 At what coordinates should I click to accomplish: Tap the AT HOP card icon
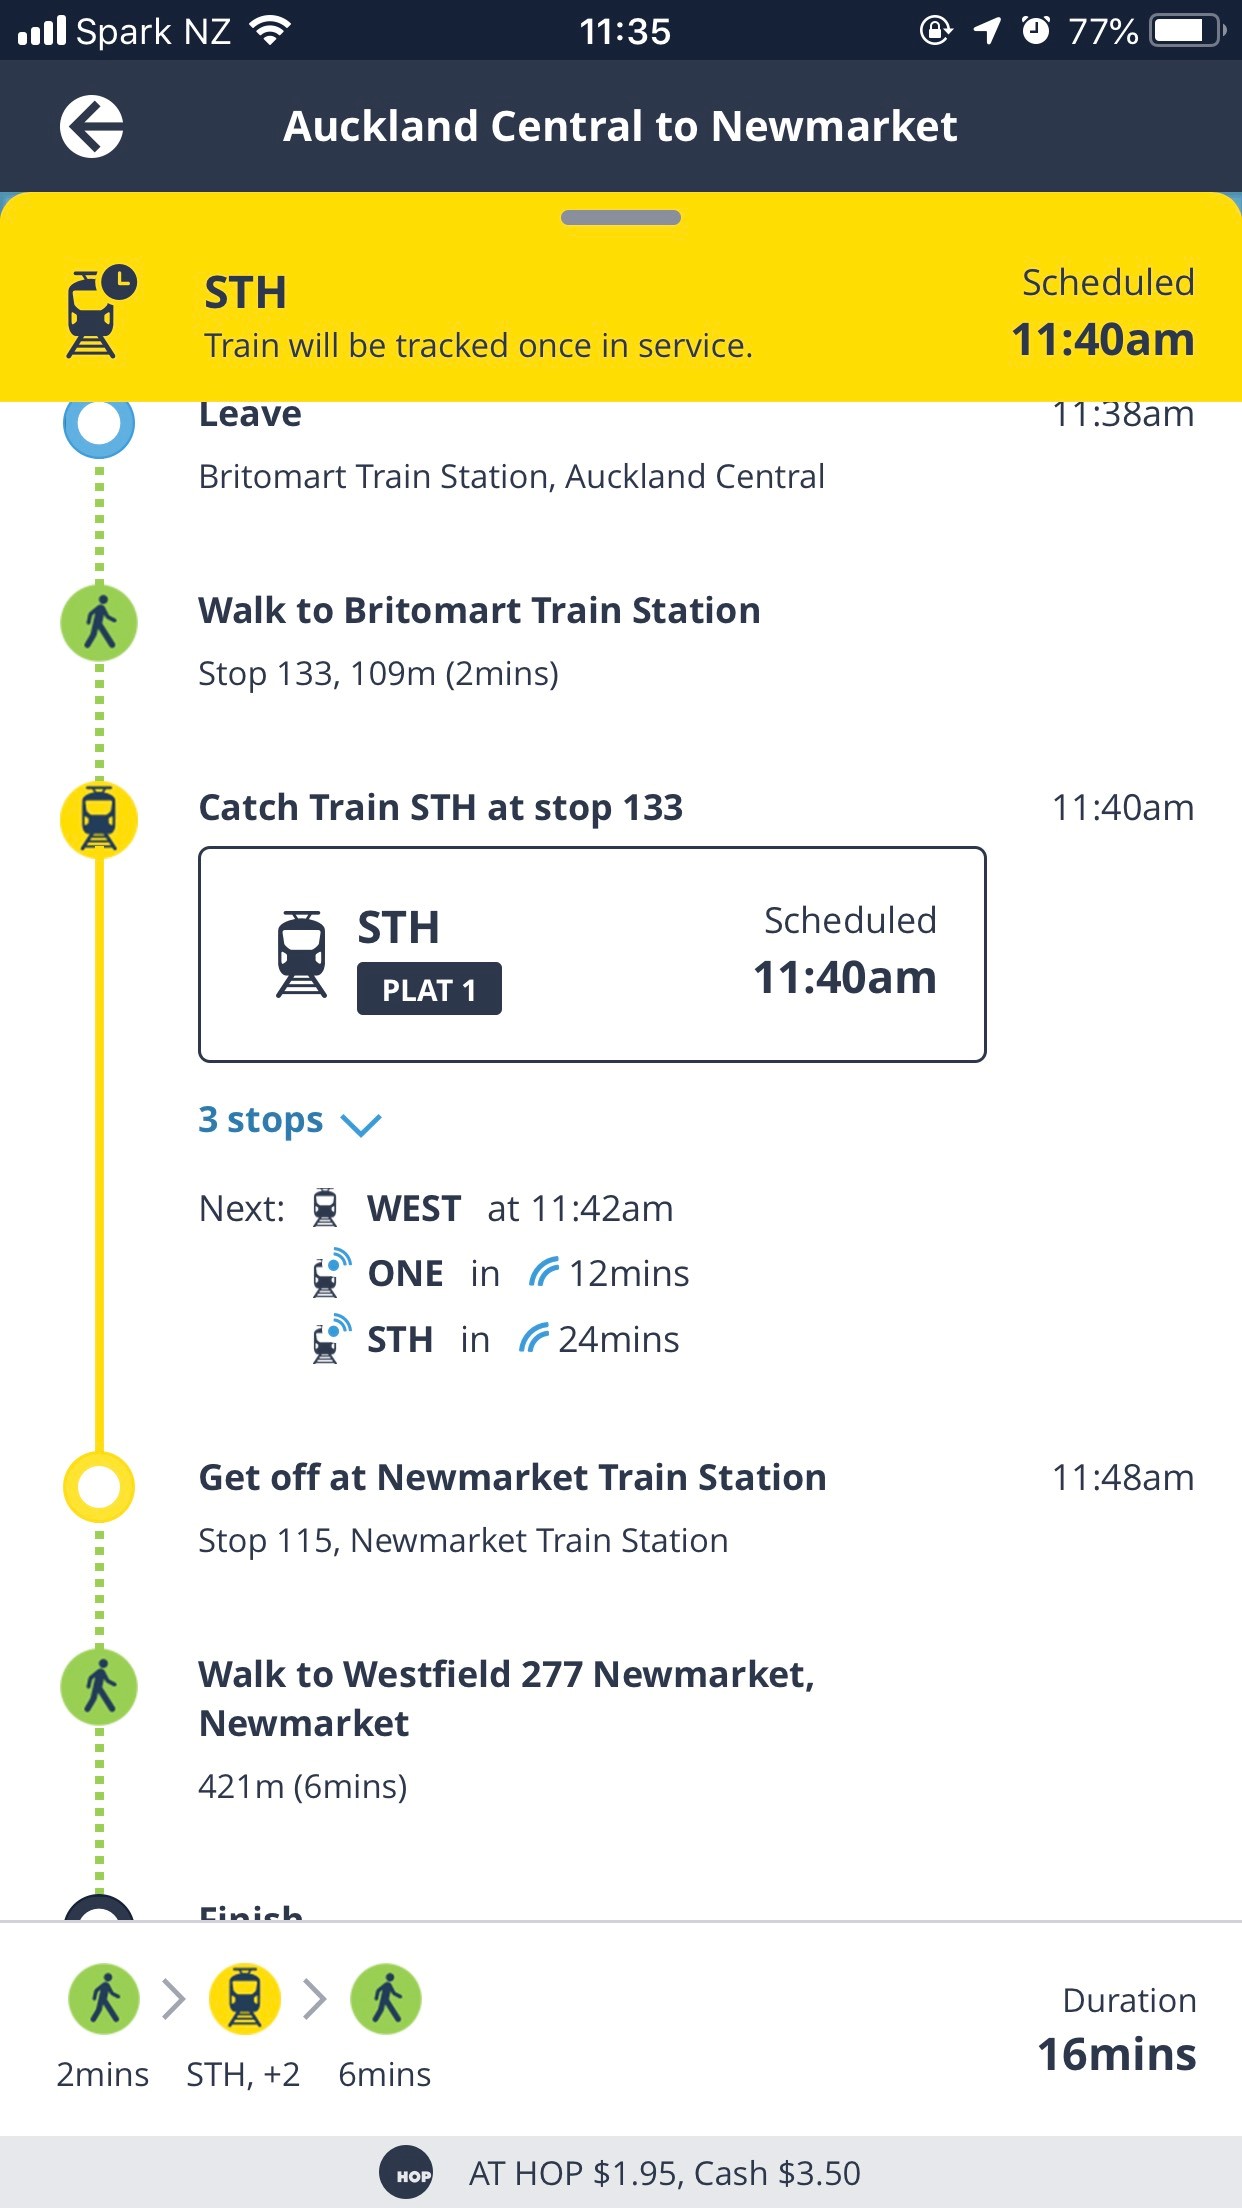point(406,2173)
